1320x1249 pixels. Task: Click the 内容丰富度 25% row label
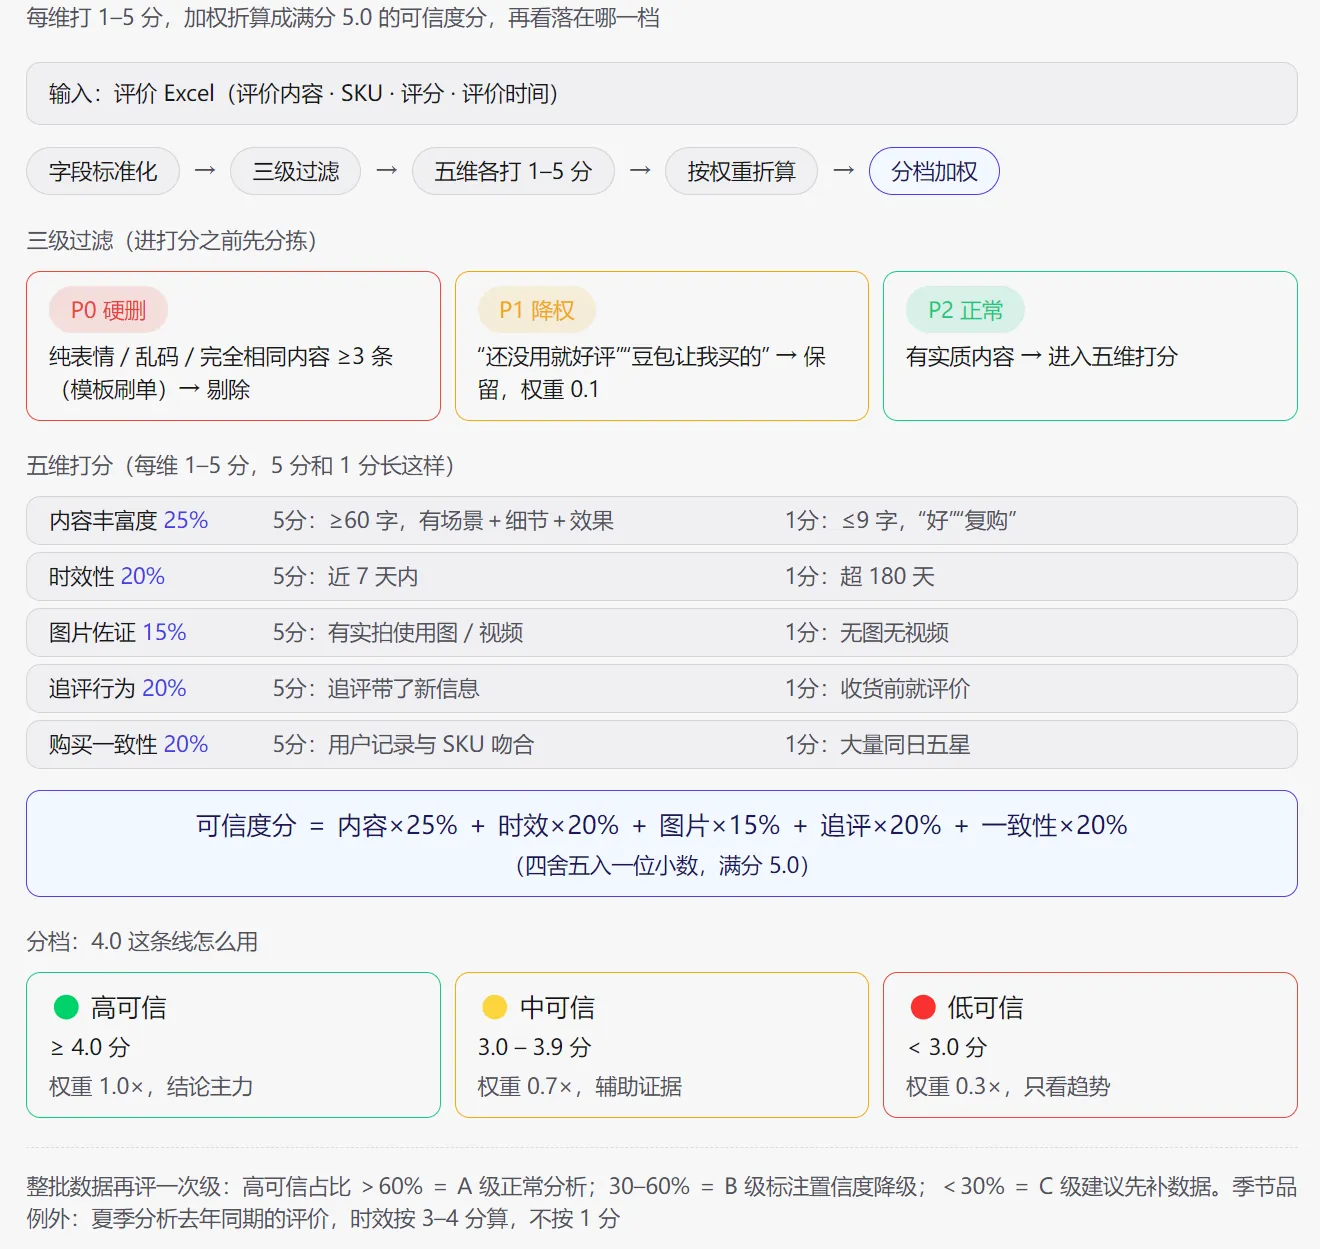click(129, 521)
